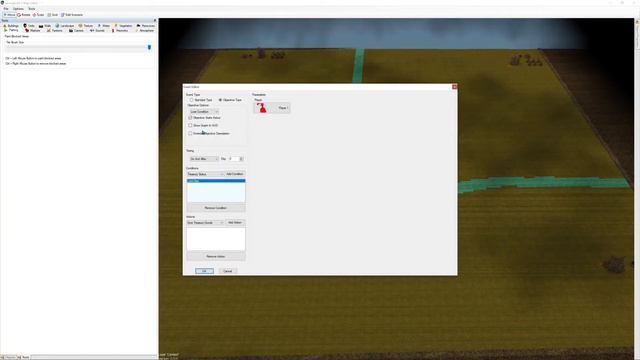Open the Options menu

[18, 9]
